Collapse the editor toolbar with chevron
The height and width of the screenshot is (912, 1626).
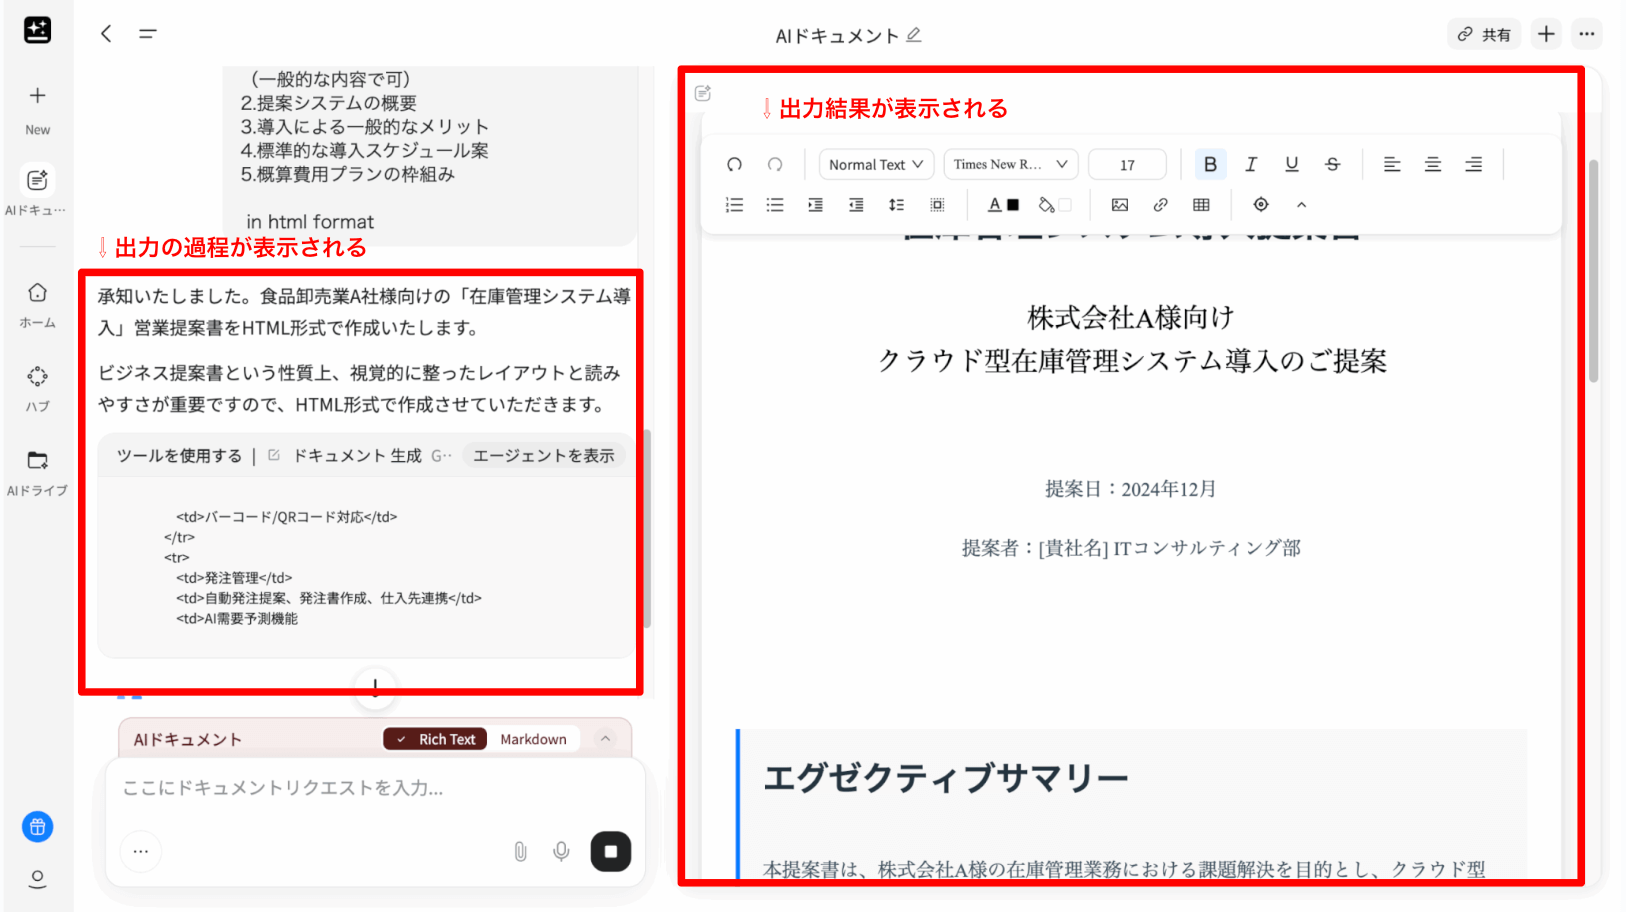[x=1301, y=205]
